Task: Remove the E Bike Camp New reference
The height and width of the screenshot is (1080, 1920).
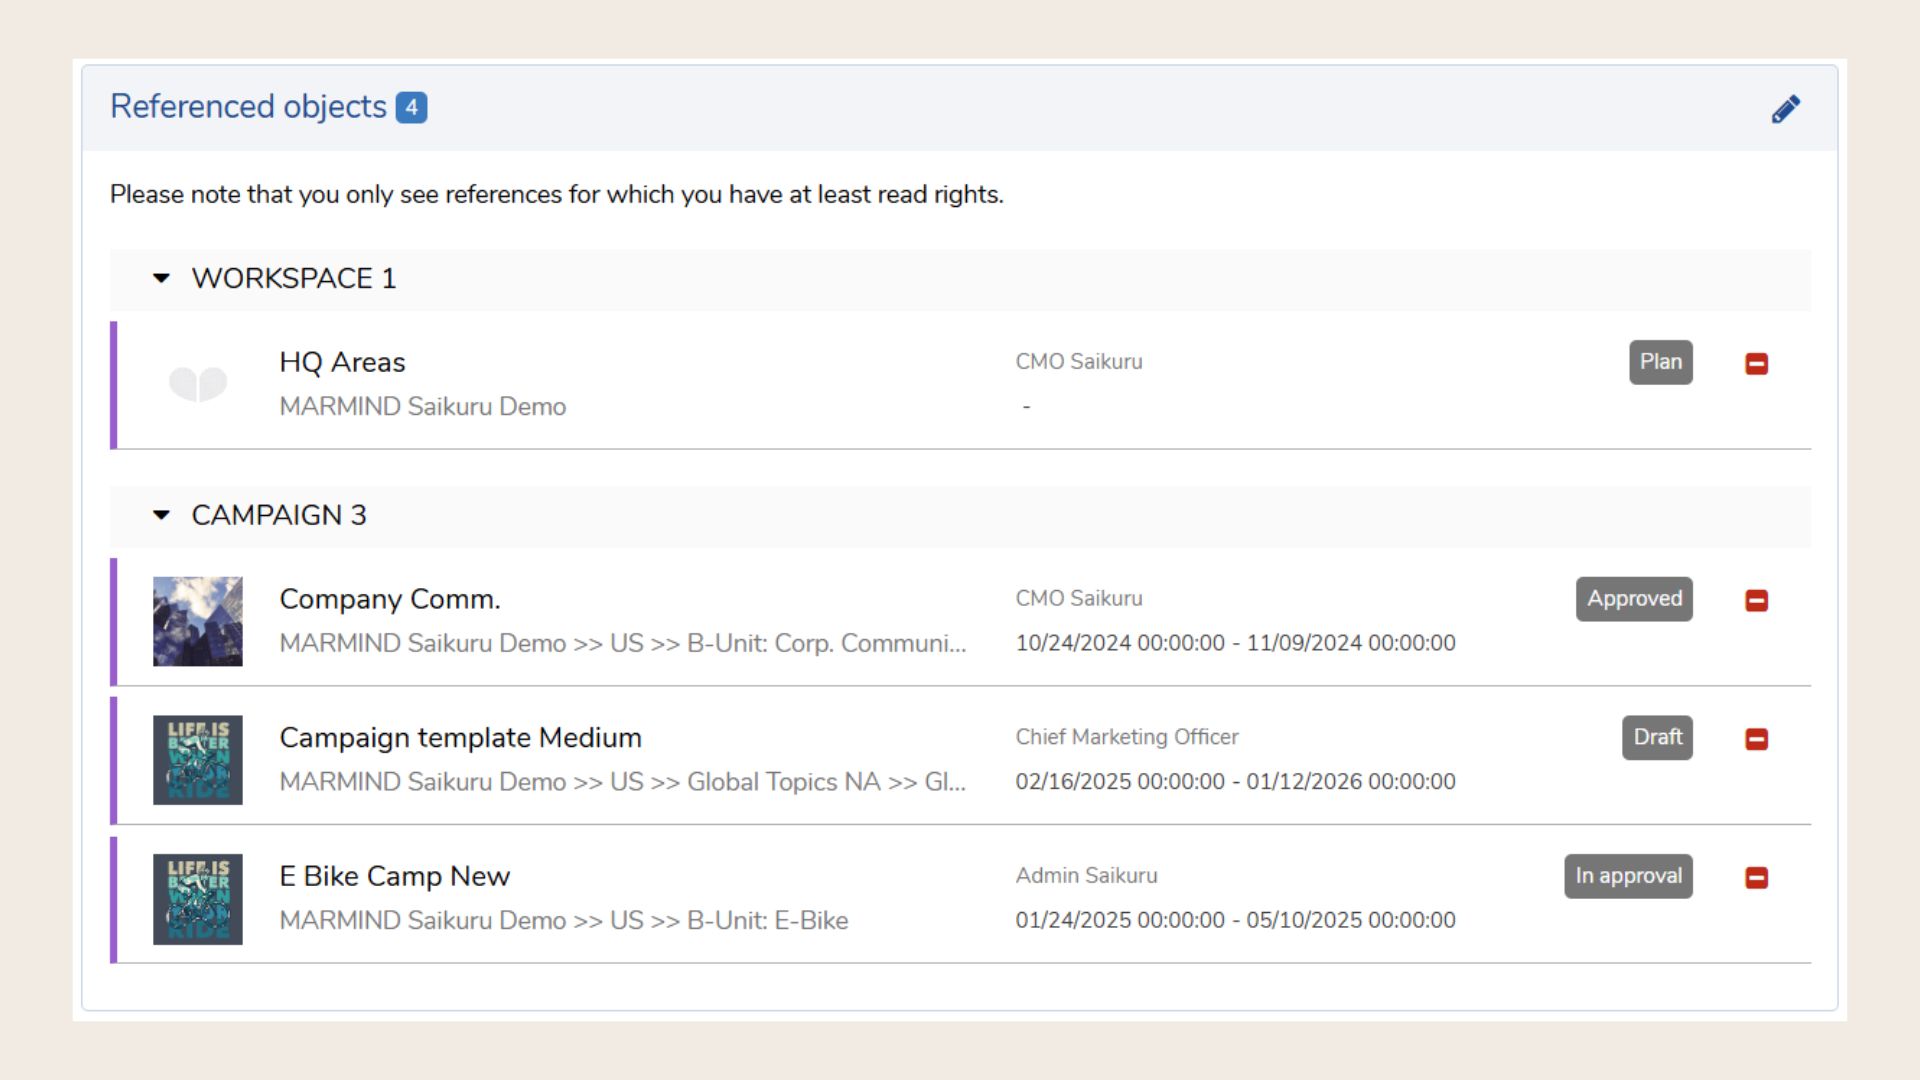Action: coord(1756,878)
